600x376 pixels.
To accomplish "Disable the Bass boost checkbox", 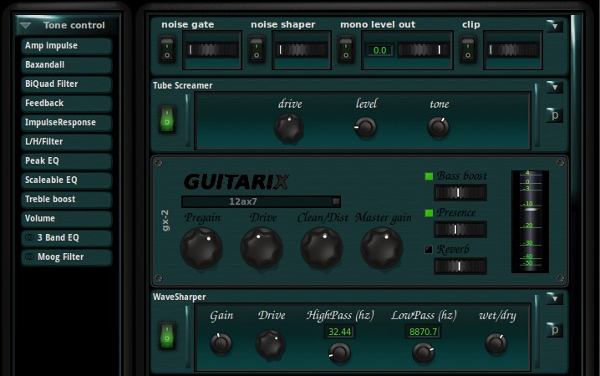I will (x=429, y=176).
